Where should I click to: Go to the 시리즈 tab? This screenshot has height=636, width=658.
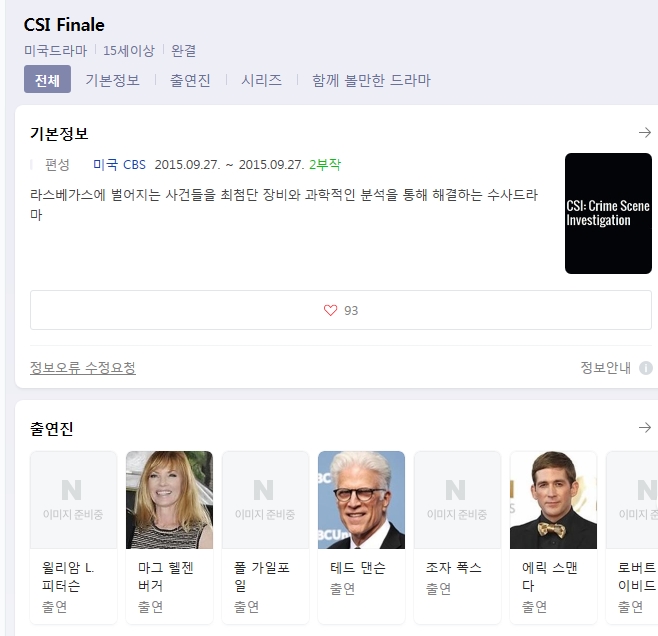261,80
